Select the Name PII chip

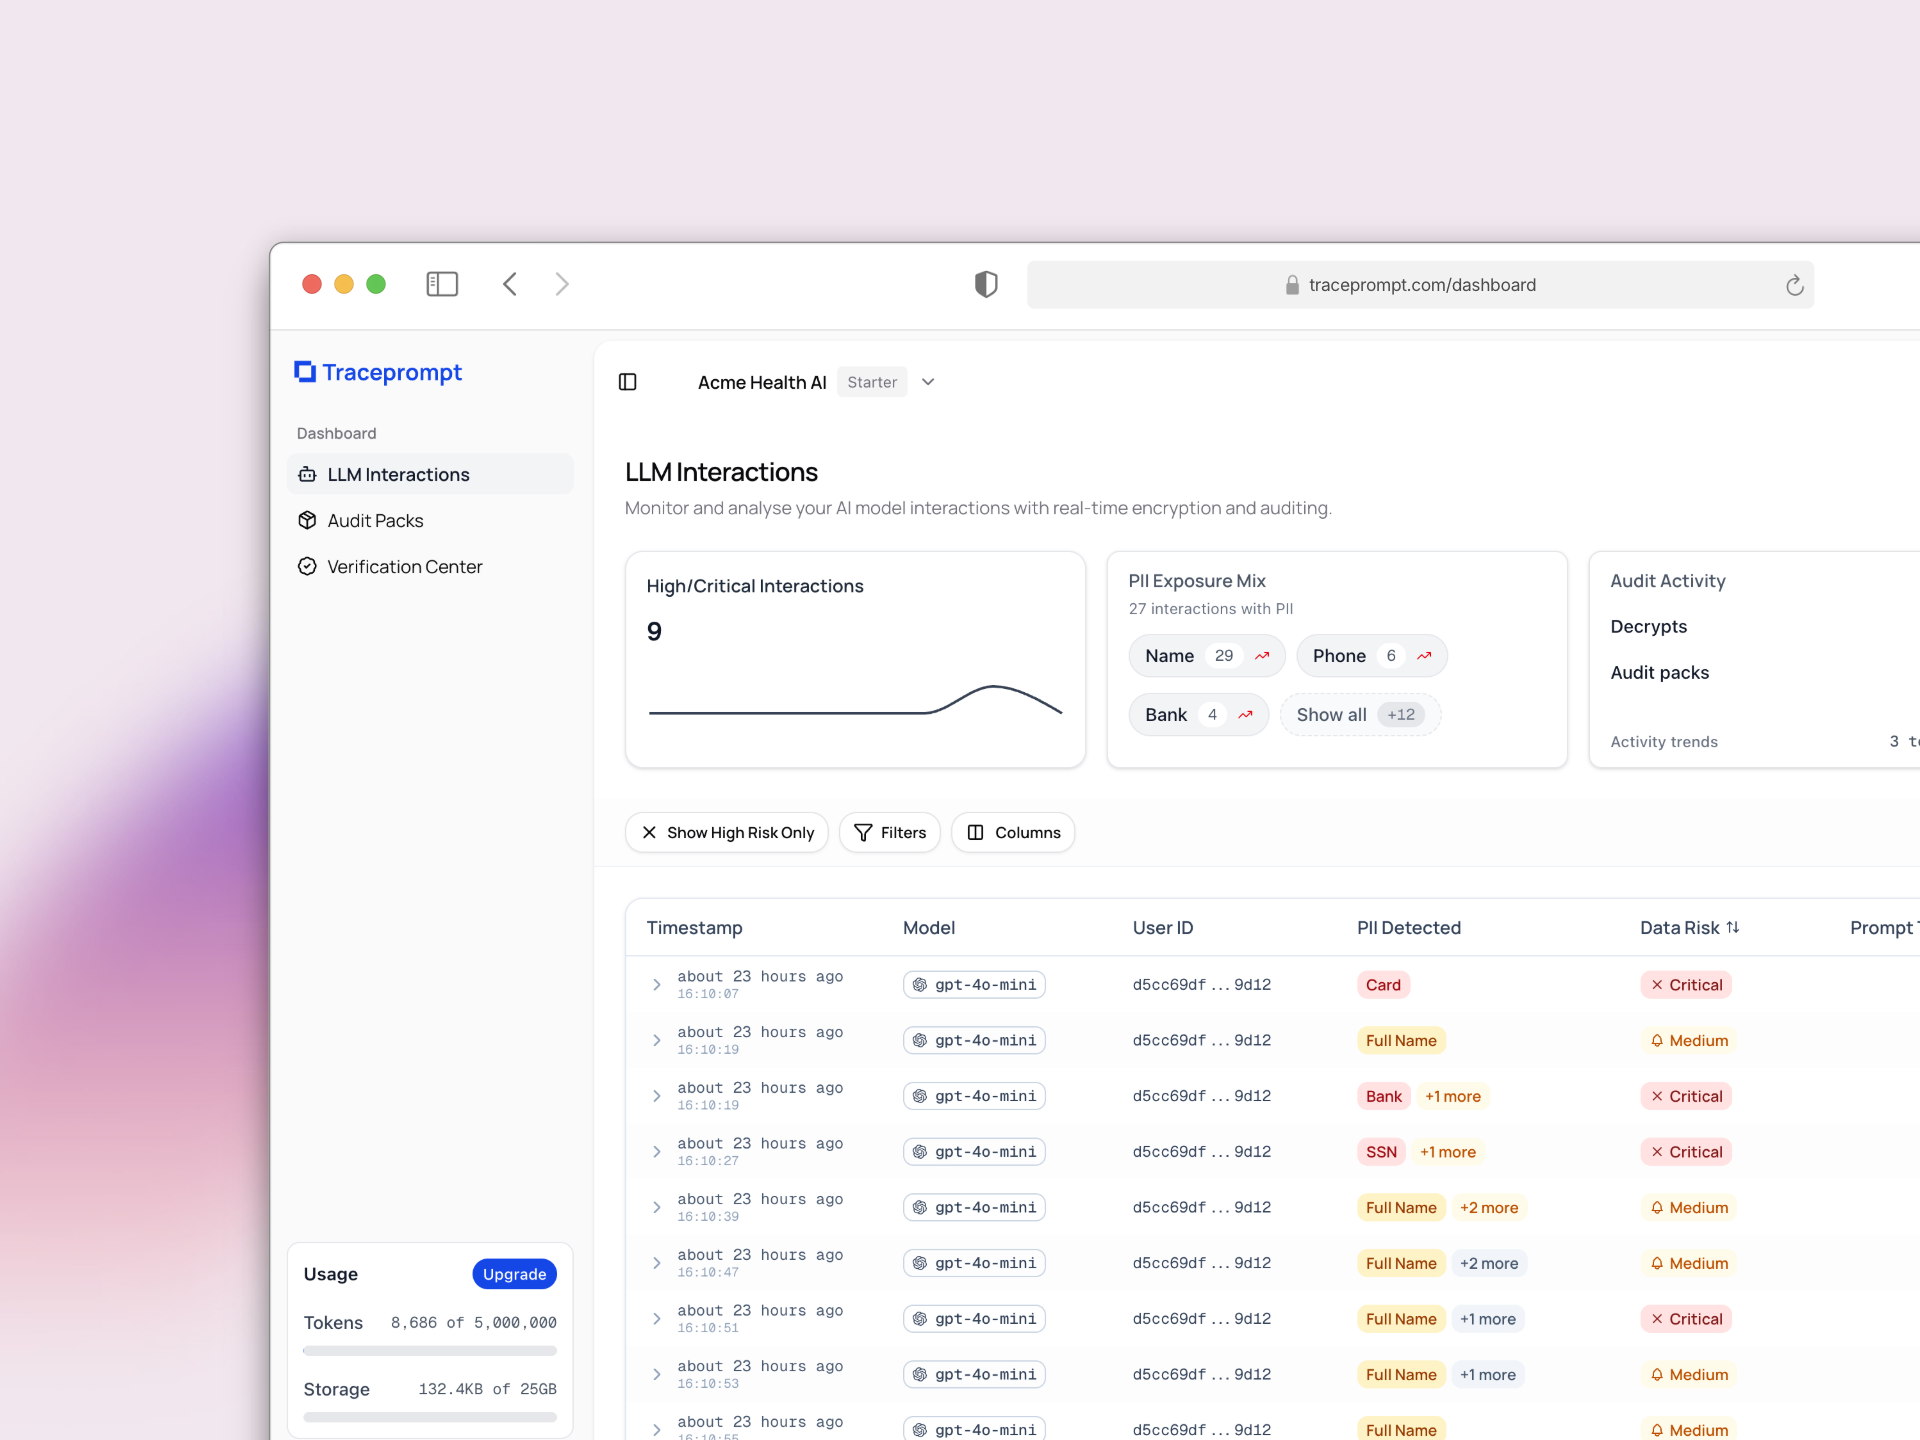(x=1206, y=656)
